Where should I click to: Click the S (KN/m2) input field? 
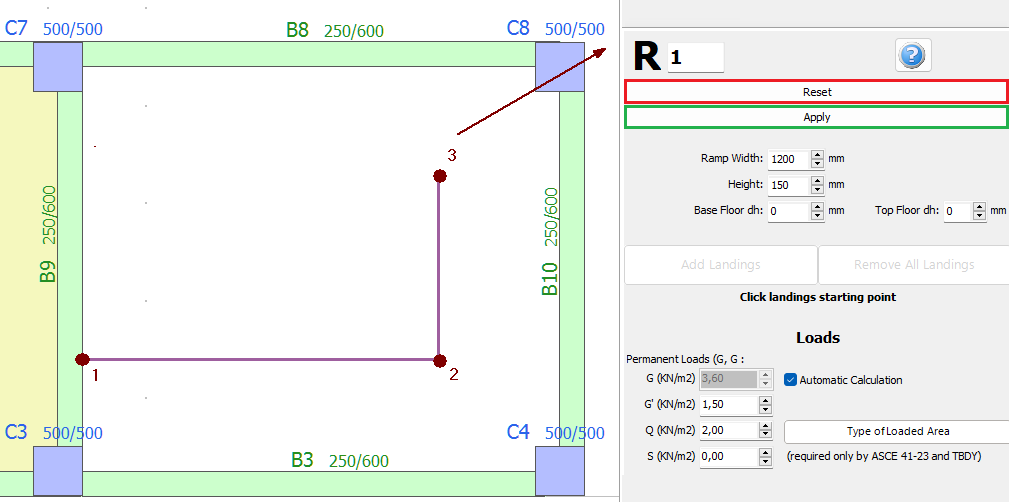coord(727,457)
